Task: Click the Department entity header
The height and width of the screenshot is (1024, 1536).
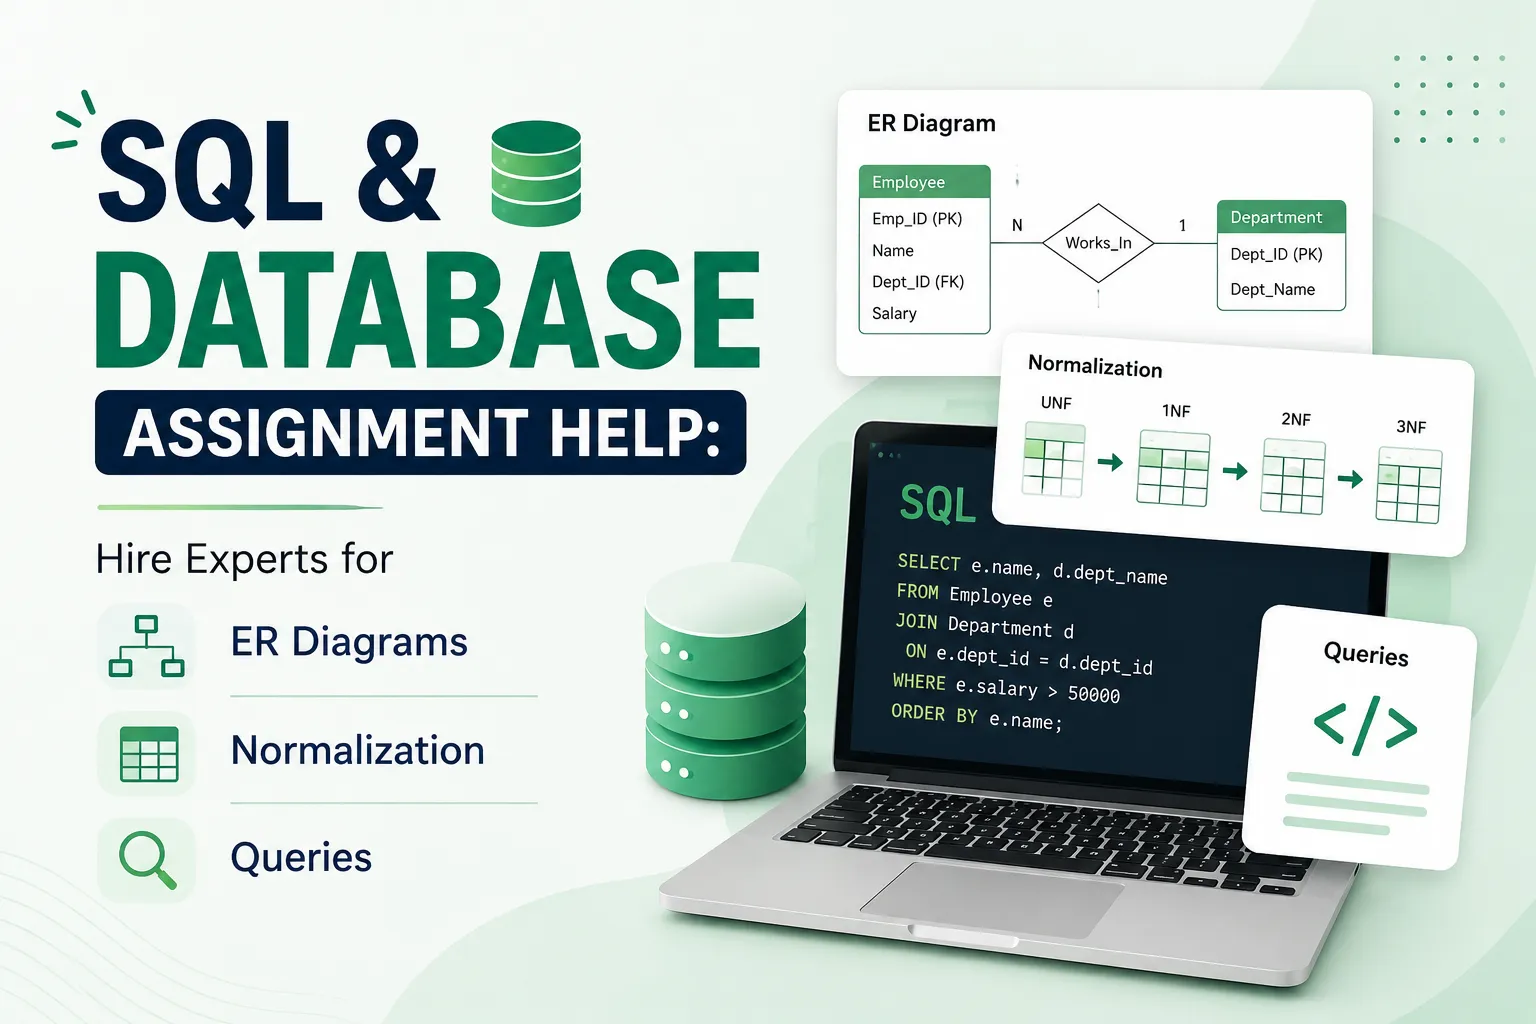Action: (x=1281, y=217)
